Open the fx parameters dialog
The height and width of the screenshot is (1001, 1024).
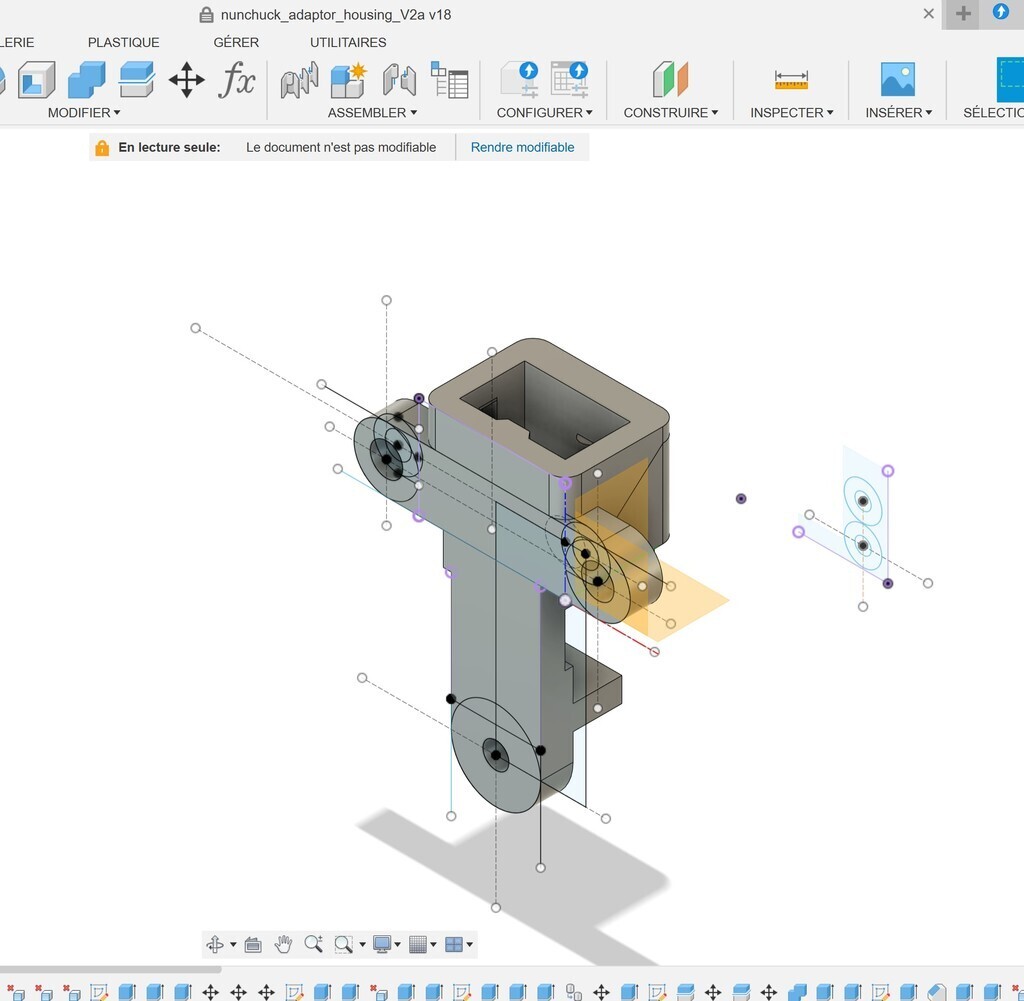236,80
